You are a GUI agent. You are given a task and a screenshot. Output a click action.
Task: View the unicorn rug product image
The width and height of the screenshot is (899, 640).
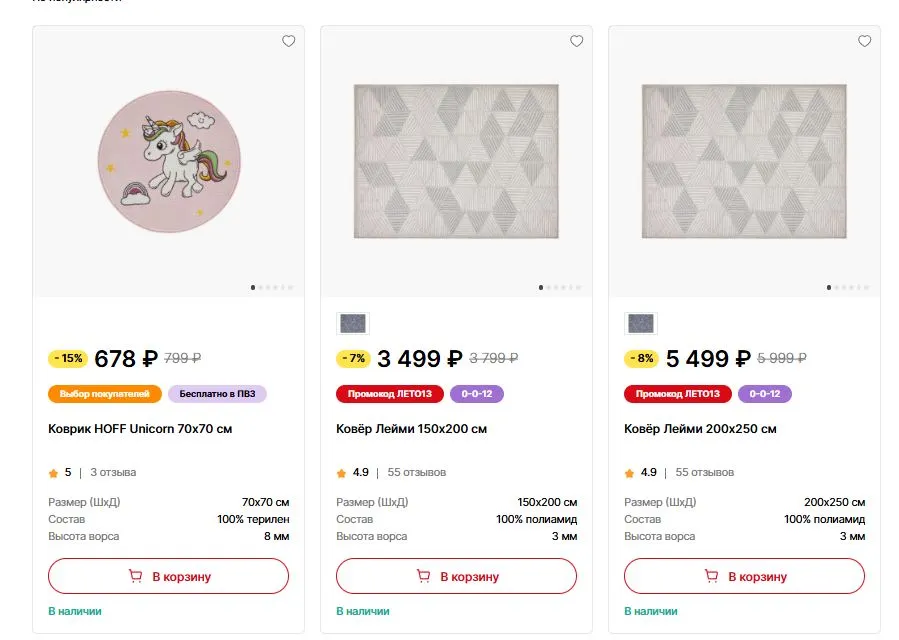(x=169, y=161)
